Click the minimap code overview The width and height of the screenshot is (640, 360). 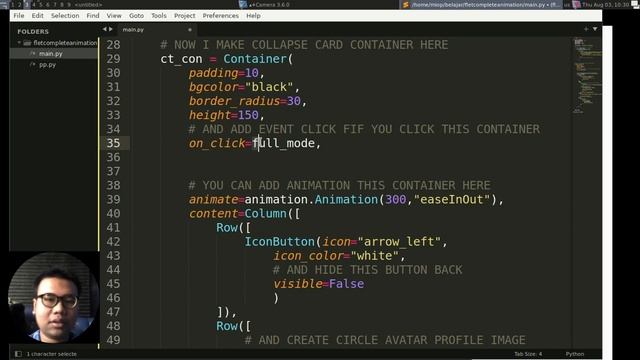(x=587, y=76)
